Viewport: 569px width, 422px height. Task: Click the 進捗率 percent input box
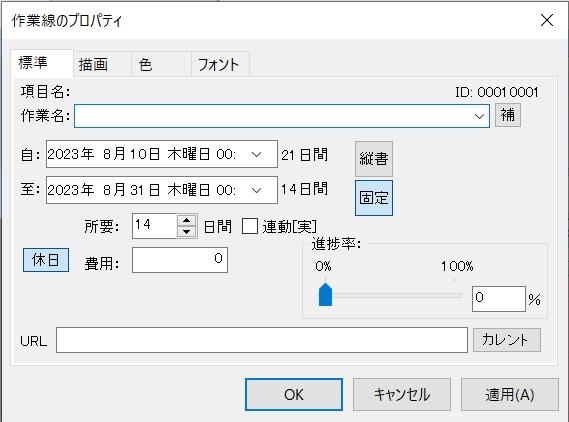point(499,299)
